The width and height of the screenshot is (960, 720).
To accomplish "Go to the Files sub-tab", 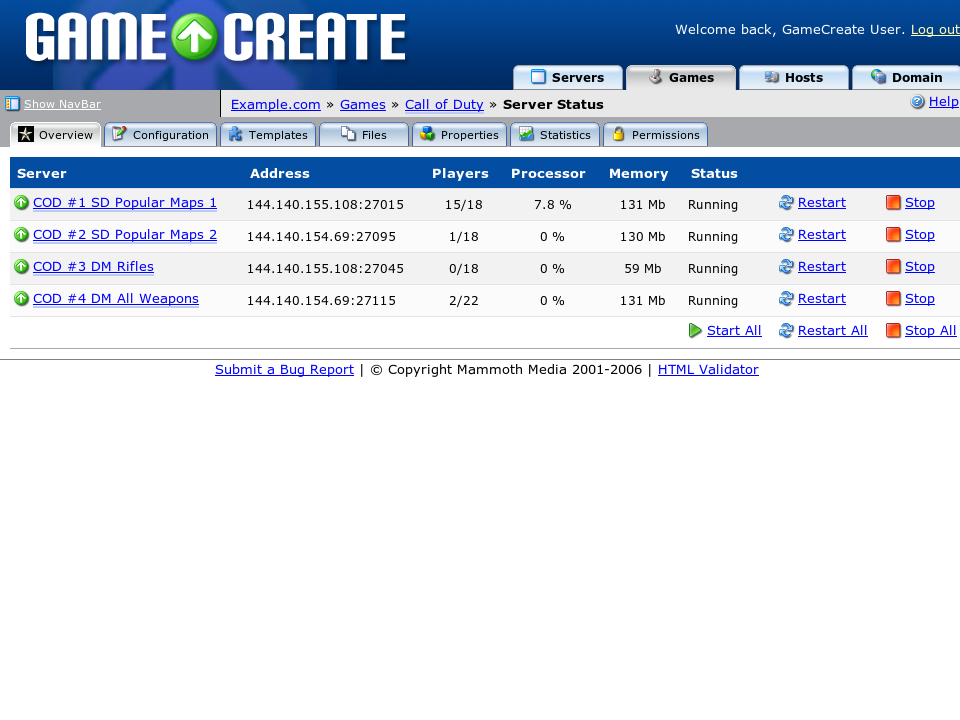I will (x=364, y=135).
